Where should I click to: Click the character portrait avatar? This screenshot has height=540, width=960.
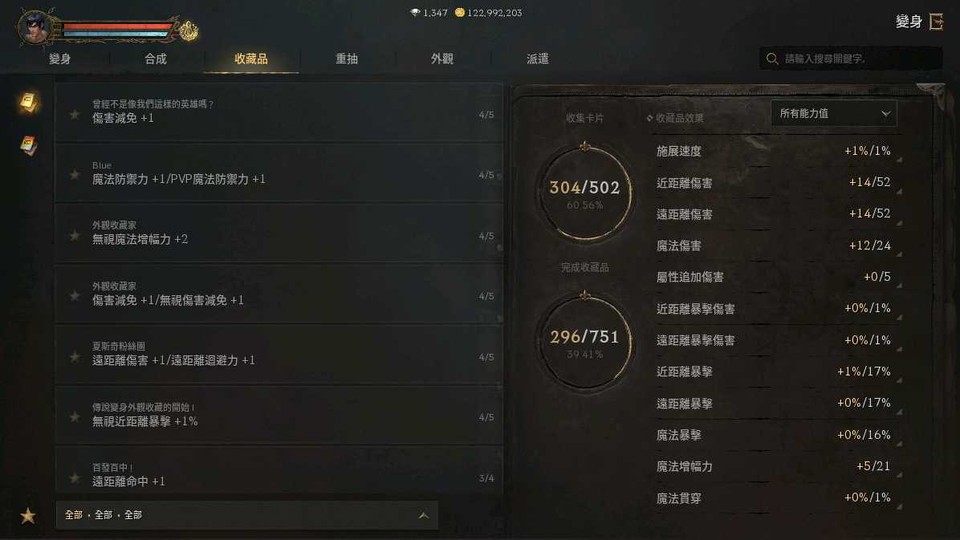pos(35,26)
